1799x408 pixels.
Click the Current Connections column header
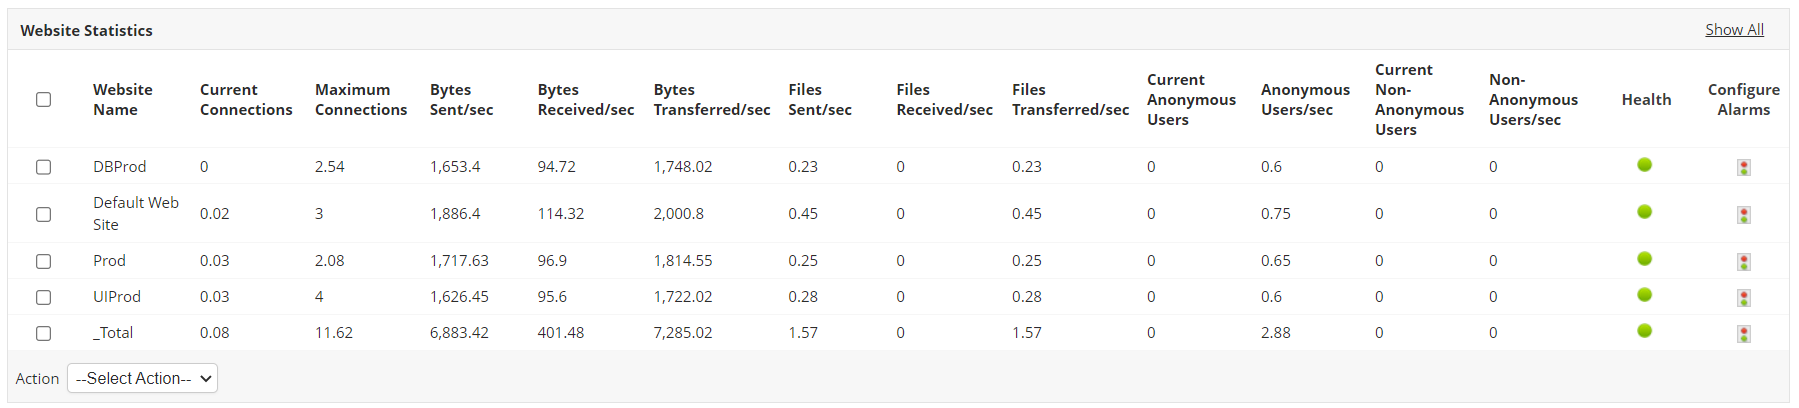point(246,100)
